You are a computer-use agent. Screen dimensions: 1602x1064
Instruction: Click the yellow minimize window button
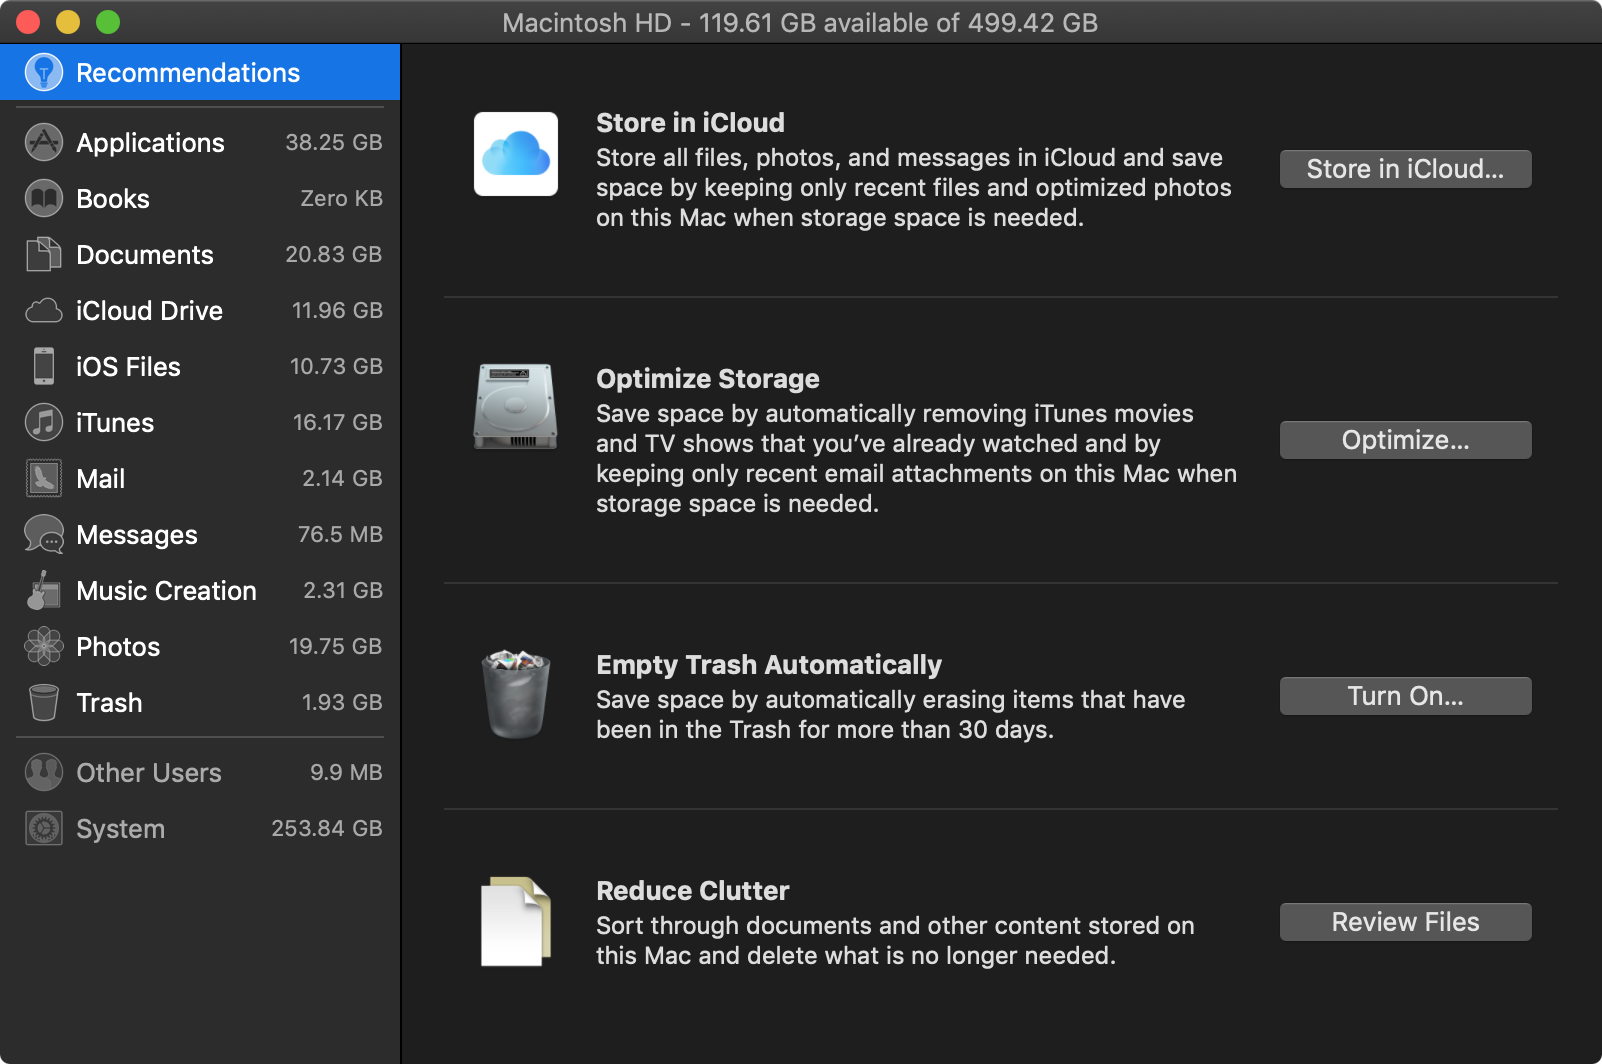pyautogui.click(x=68, y=22)
